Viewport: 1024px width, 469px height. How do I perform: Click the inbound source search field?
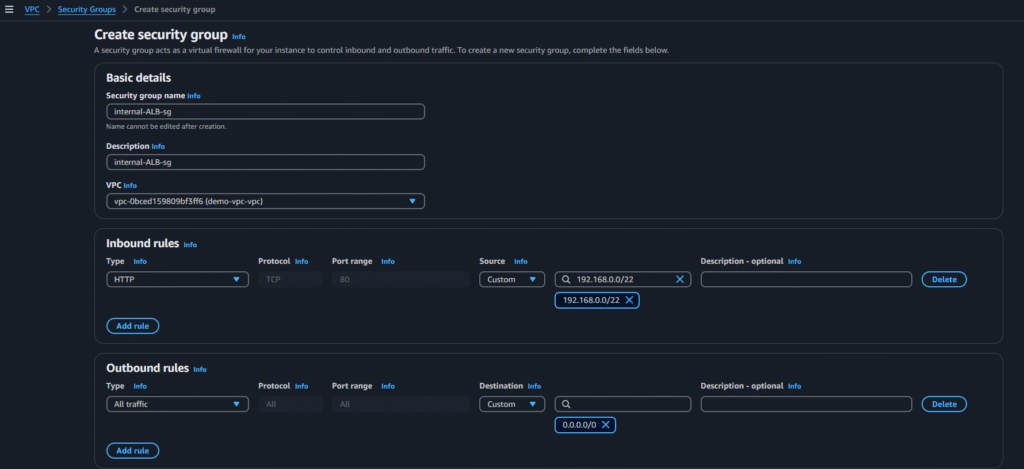622,280
